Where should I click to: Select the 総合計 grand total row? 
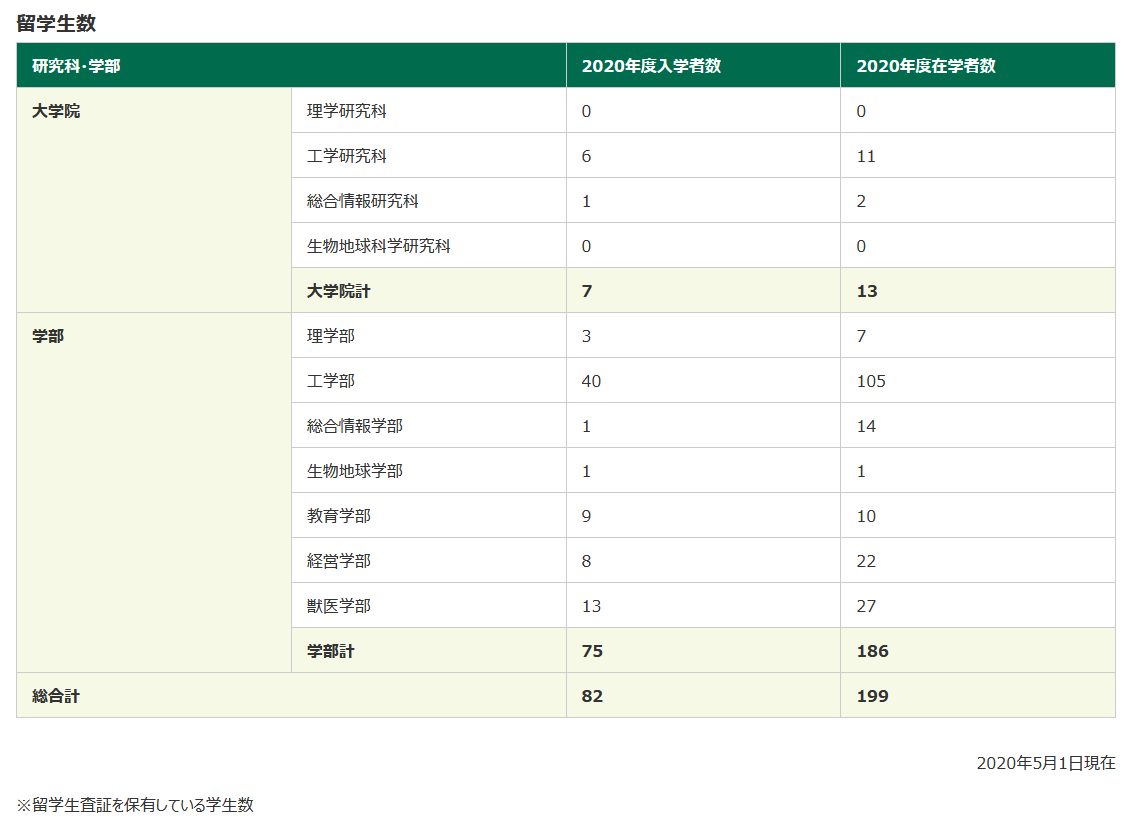[x=50, y=694]
